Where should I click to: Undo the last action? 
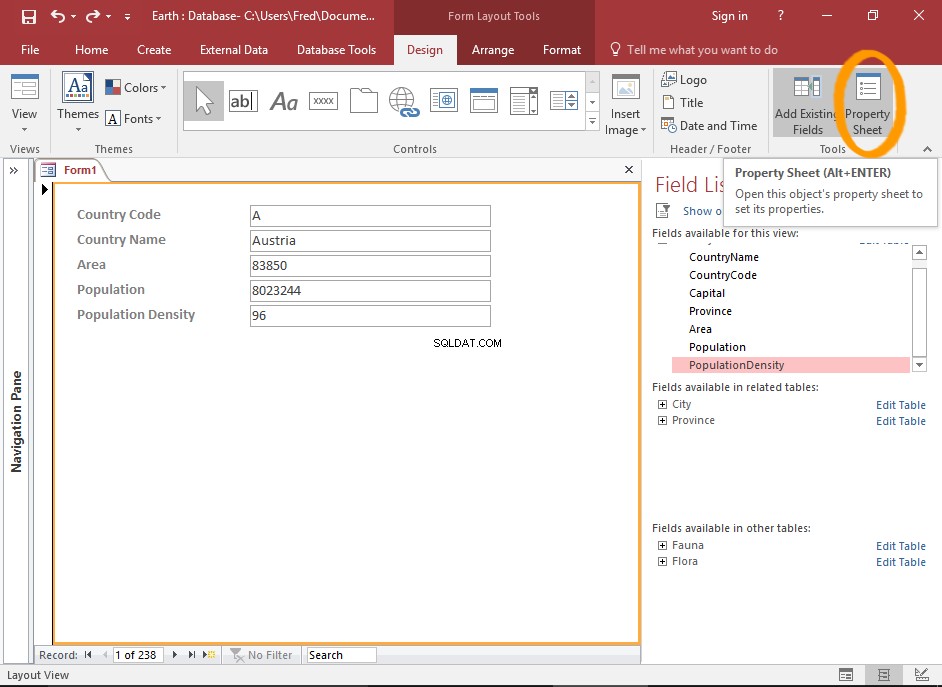click(58, 16)
